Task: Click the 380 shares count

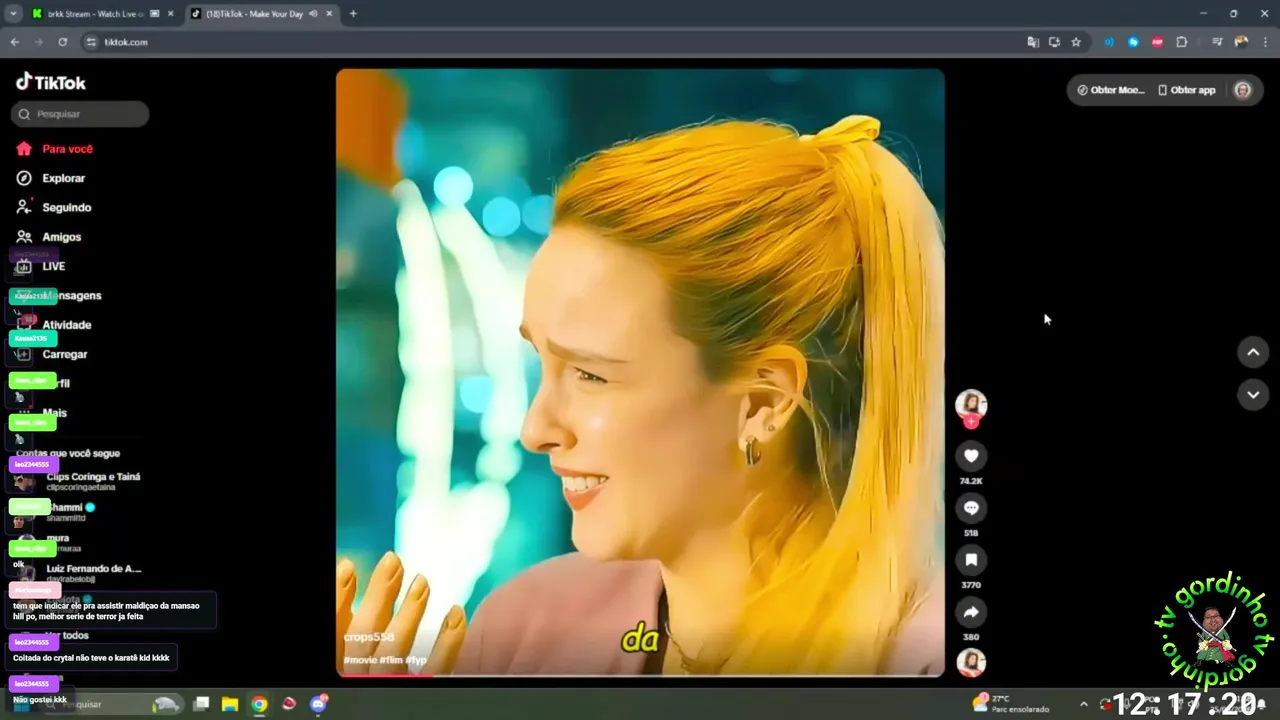Action: click(971, 637)
